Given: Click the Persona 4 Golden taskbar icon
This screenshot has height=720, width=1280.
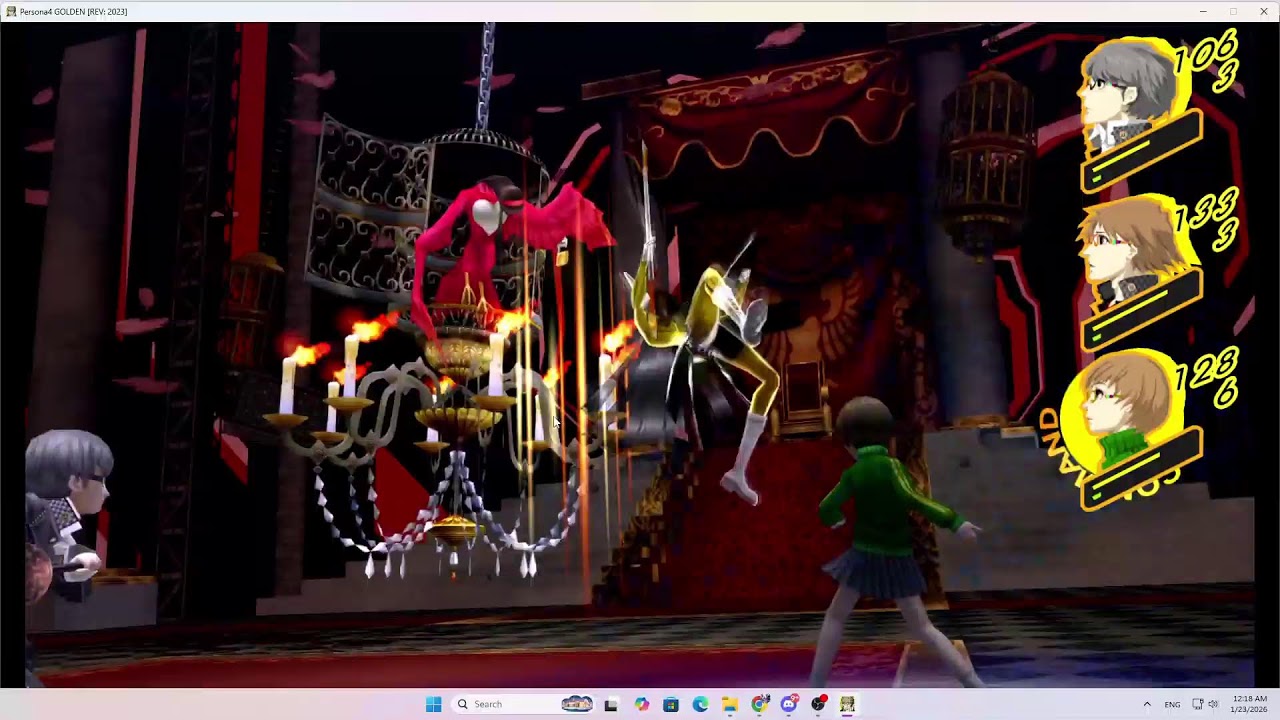Looking at the screenshot, I should tap(848, 704).
